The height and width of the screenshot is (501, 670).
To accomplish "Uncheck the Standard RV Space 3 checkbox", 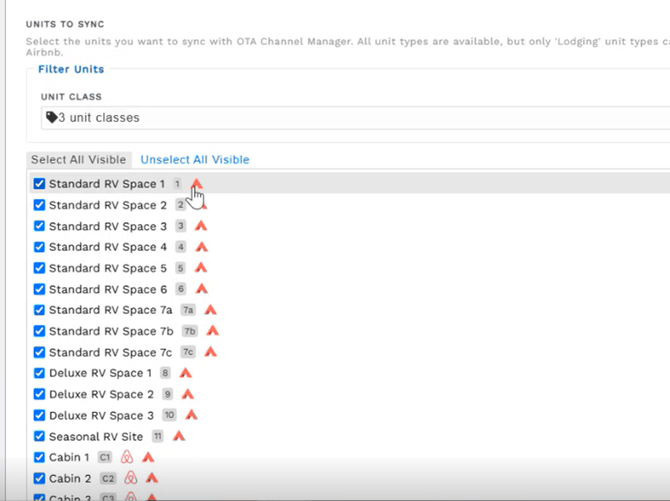I will pos(39,226).
